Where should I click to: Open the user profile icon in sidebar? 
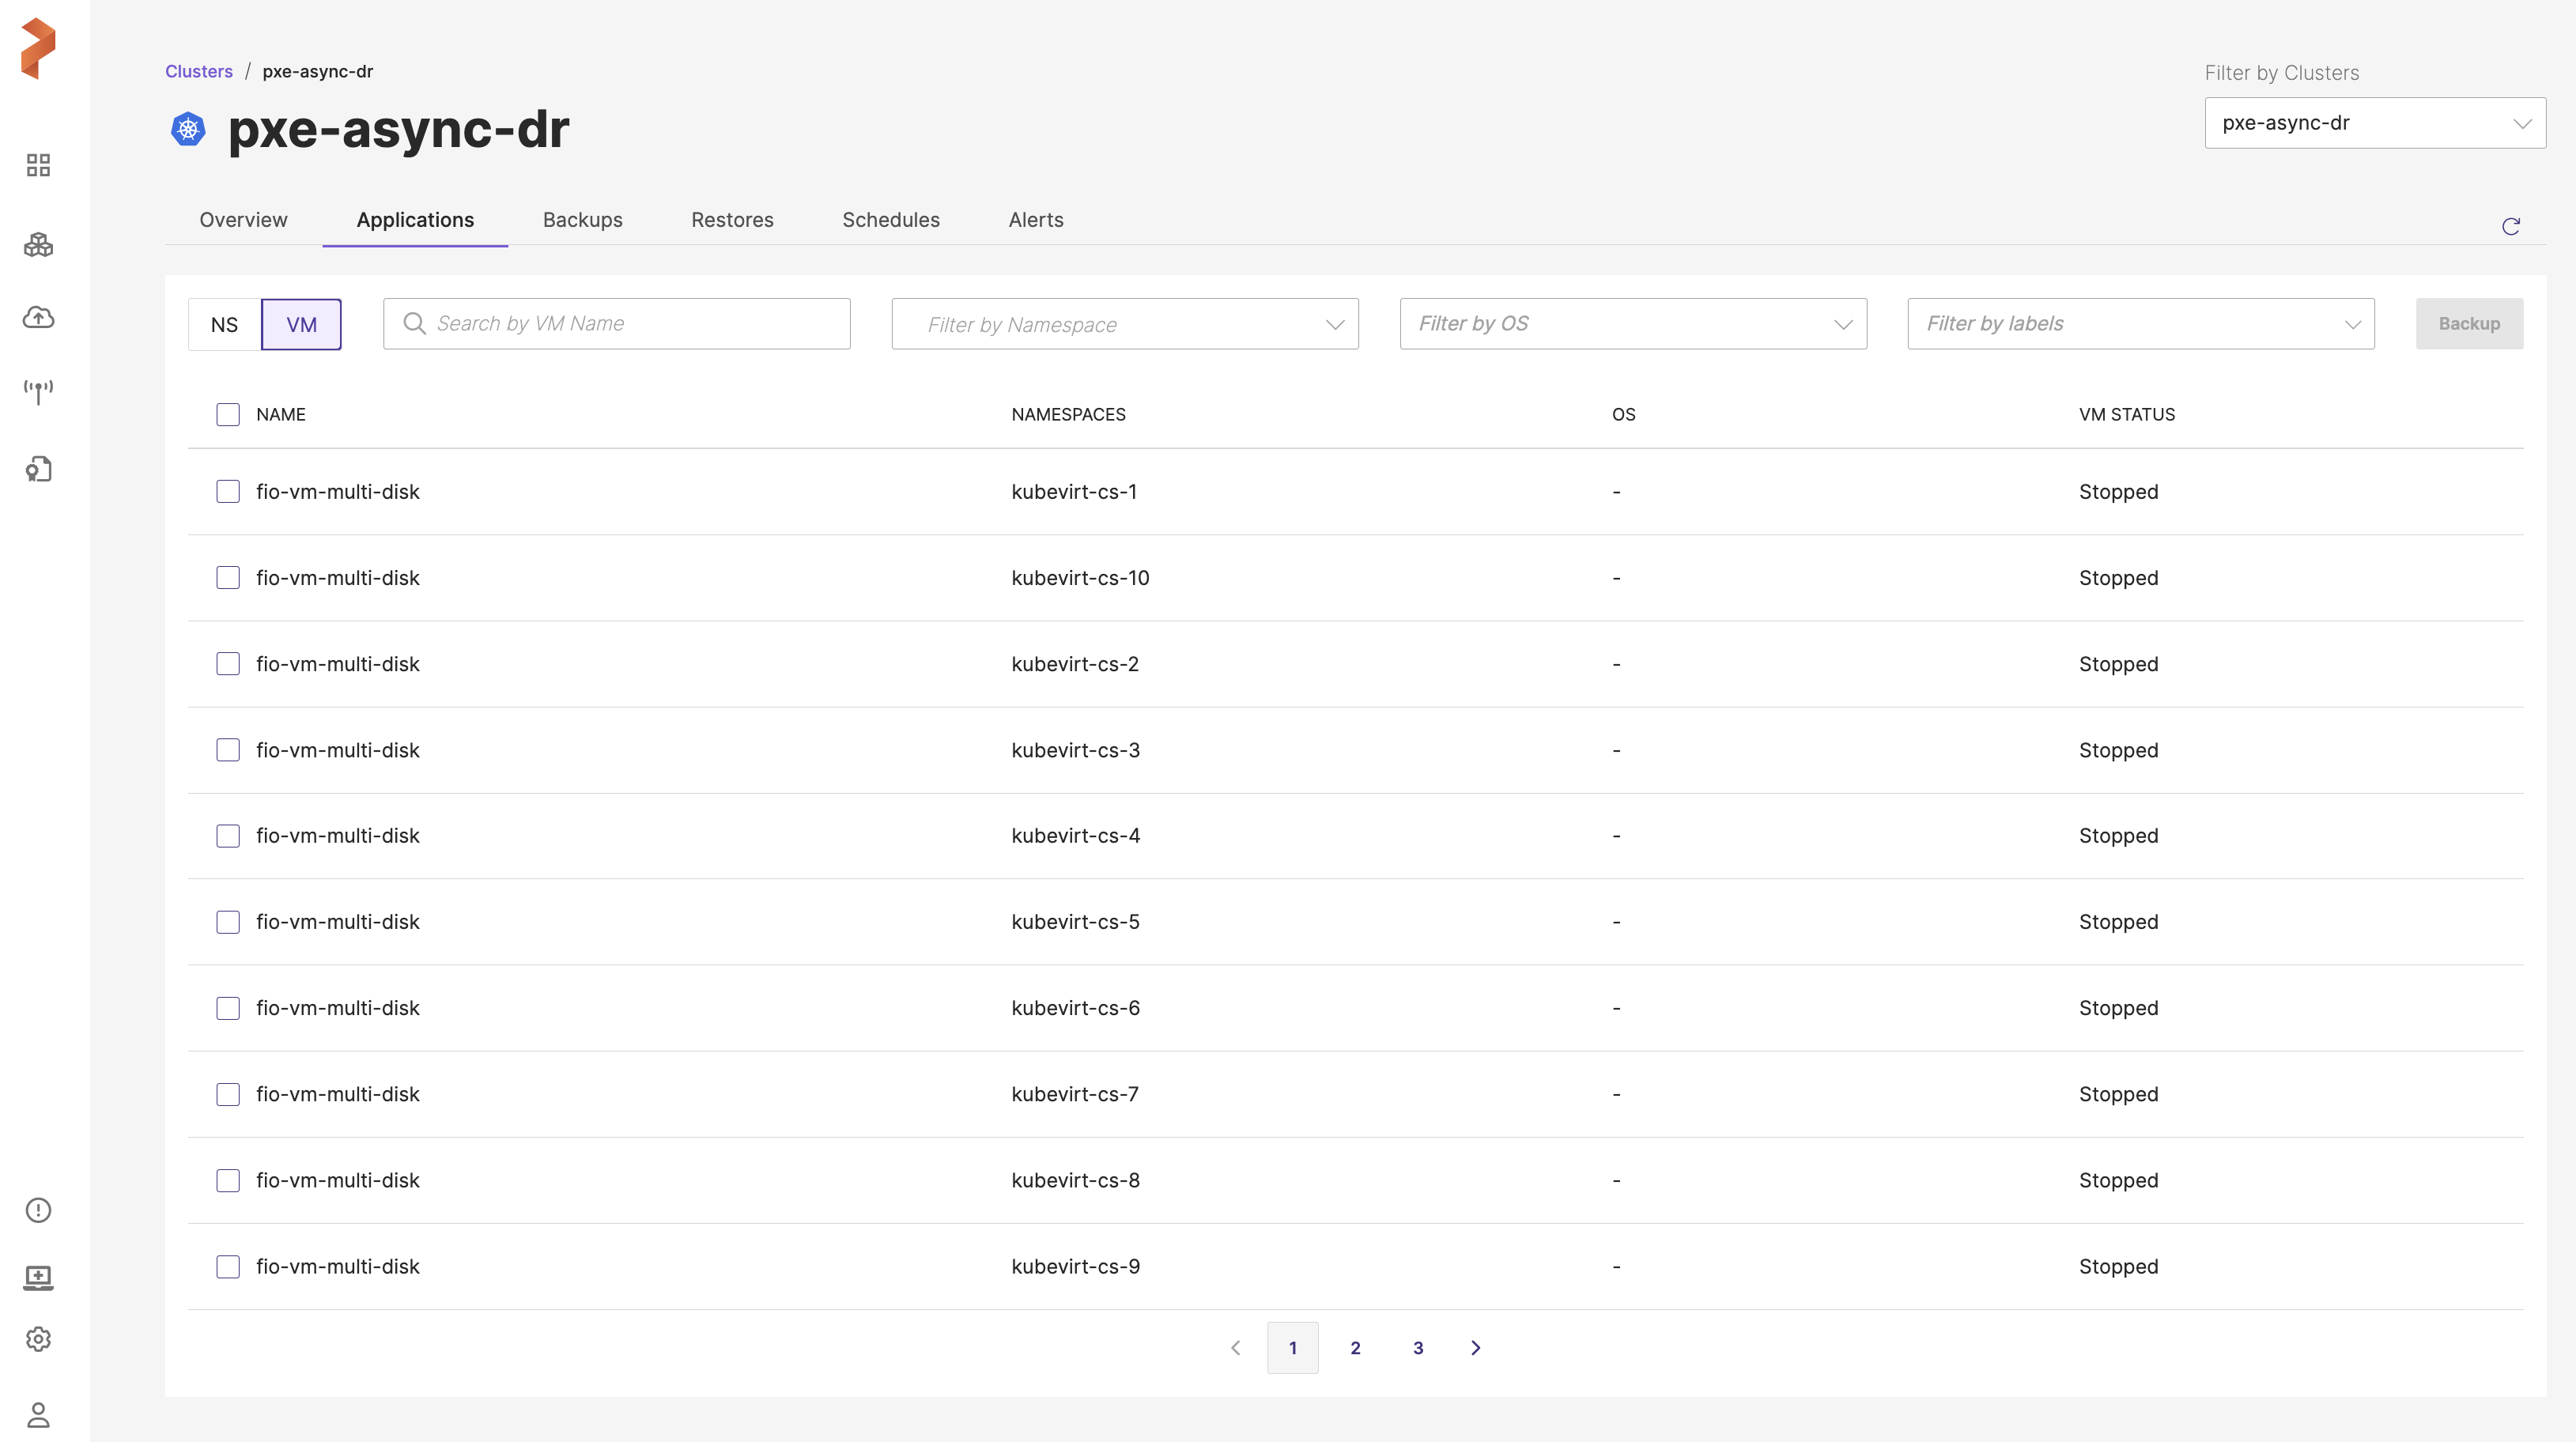click(x=38, y=1414)
